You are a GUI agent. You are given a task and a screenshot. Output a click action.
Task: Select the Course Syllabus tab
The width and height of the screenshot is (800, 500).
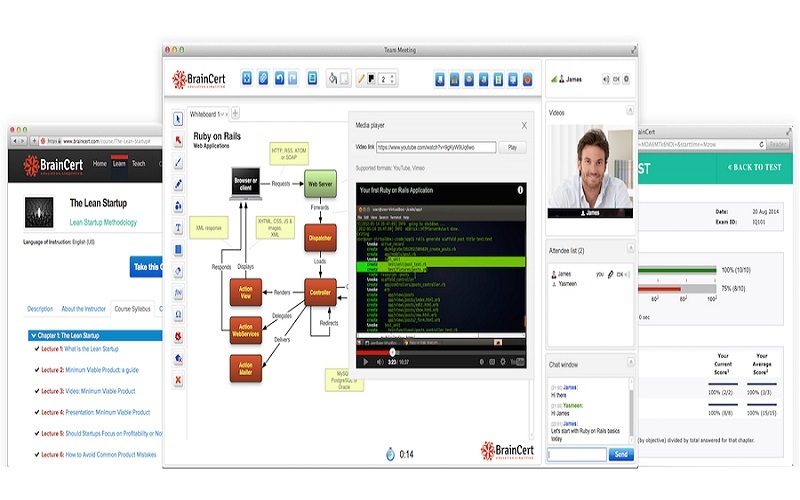[132, 309]
